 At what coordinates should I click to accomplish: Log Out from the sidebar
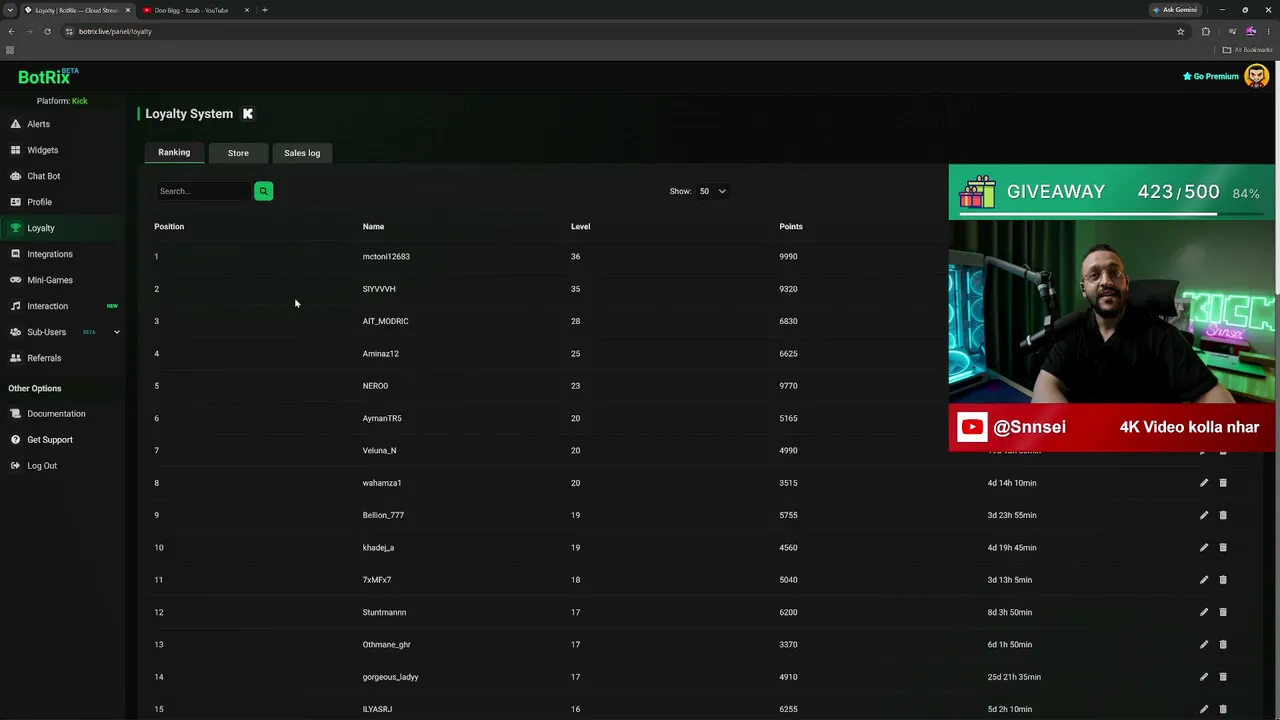(41, 466)
